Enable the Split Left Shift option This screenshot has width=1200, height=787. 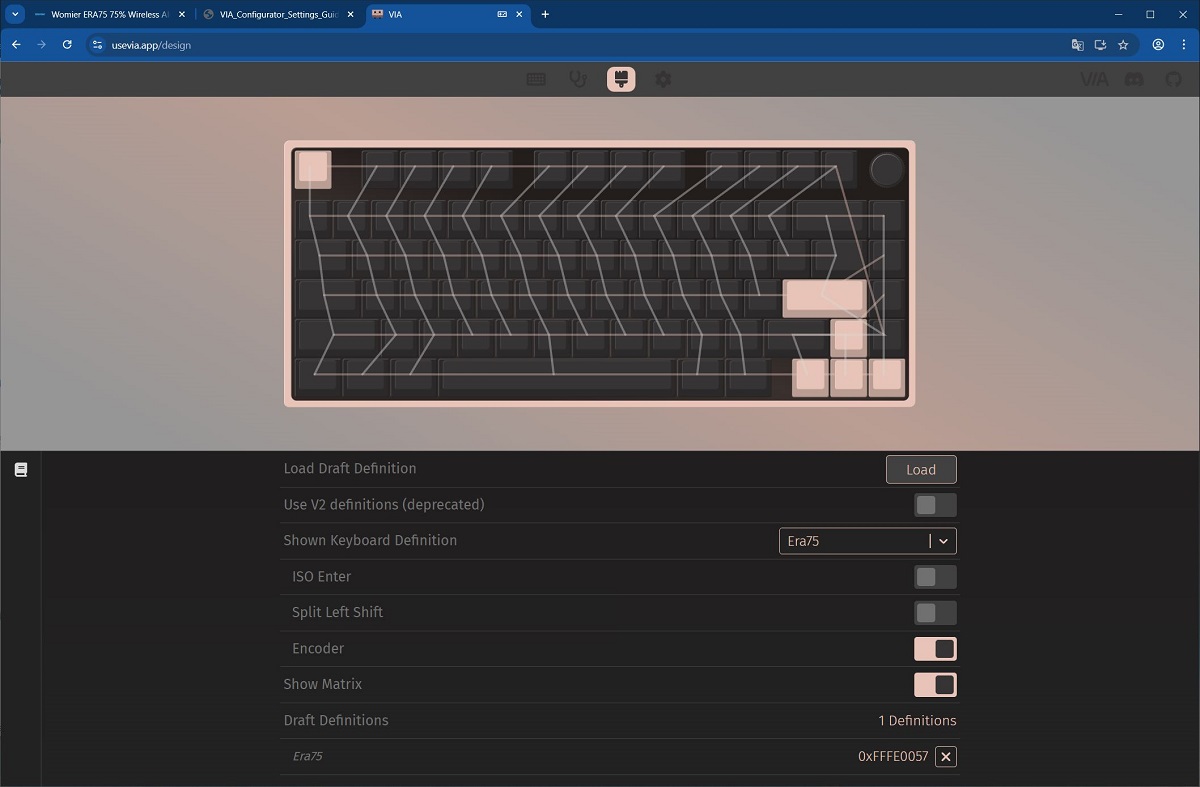[x=935, y=613]
